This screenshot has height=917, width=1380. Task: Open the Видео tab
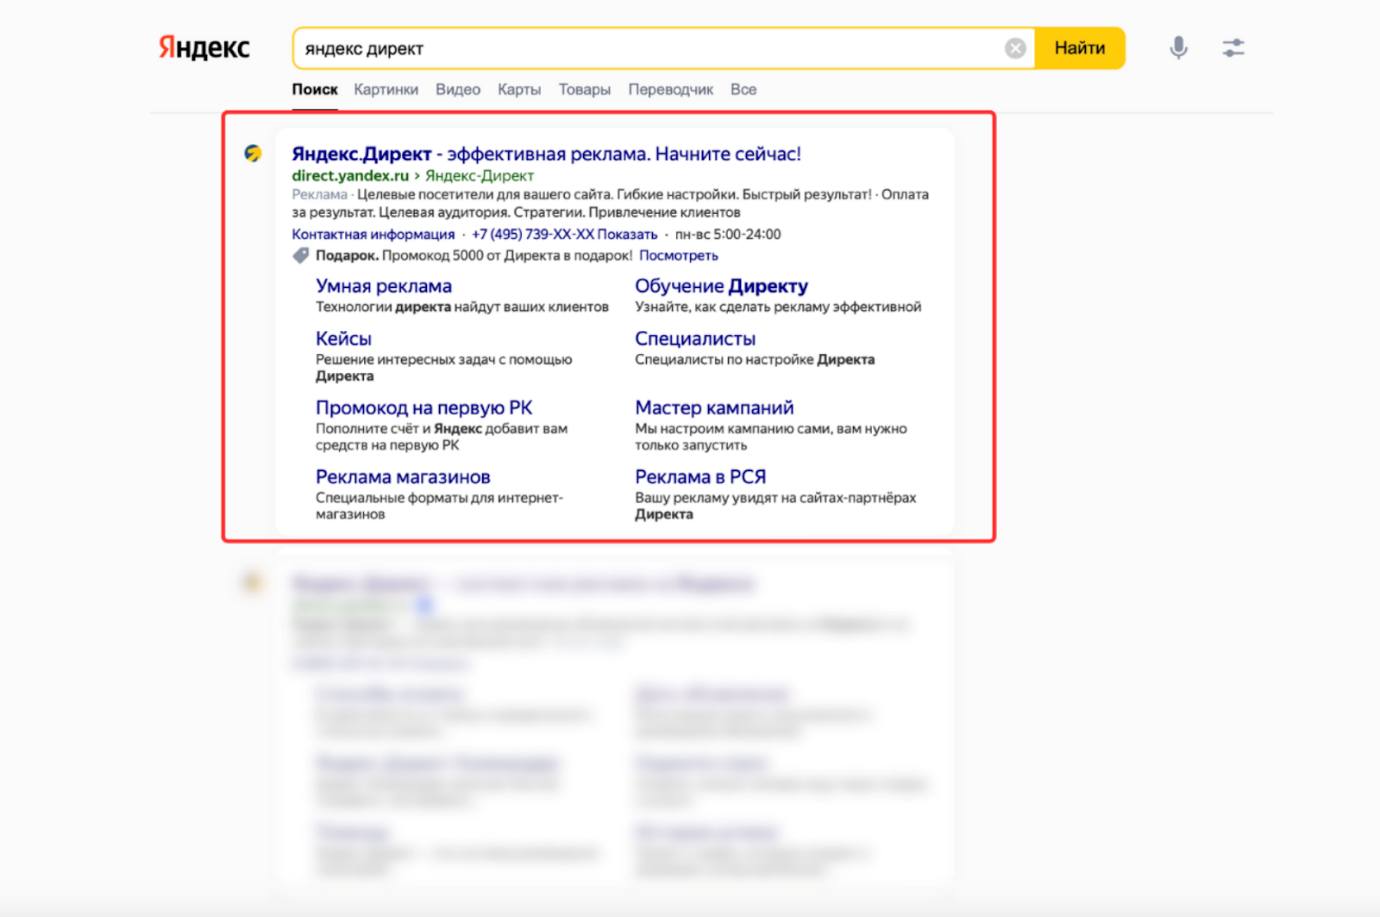(458, 89)
